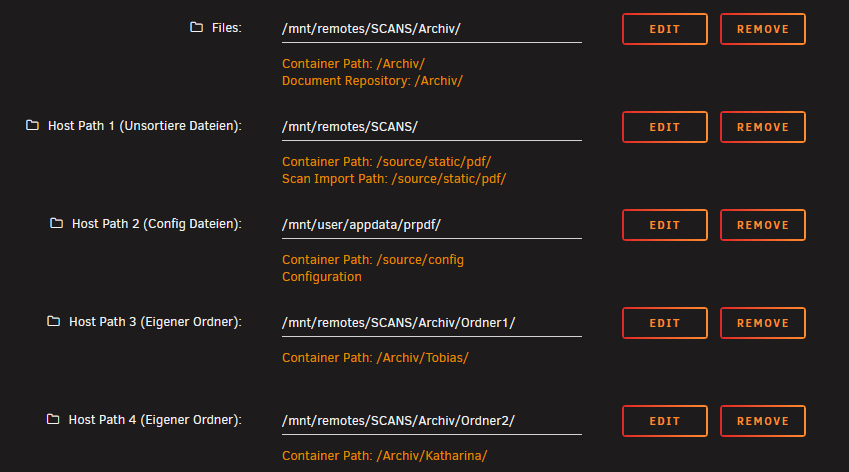Click the folder icon beside Files label

(196, 27)
